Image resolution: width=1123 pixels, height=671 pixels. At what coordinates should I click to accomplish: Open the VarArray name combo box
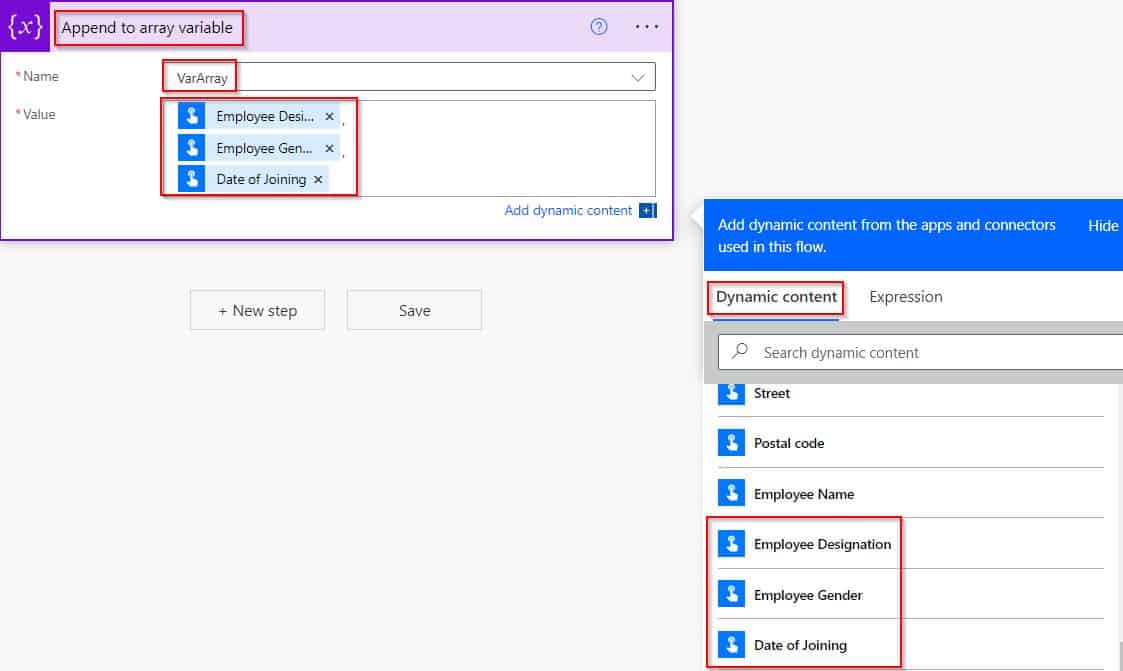[409, 77]
